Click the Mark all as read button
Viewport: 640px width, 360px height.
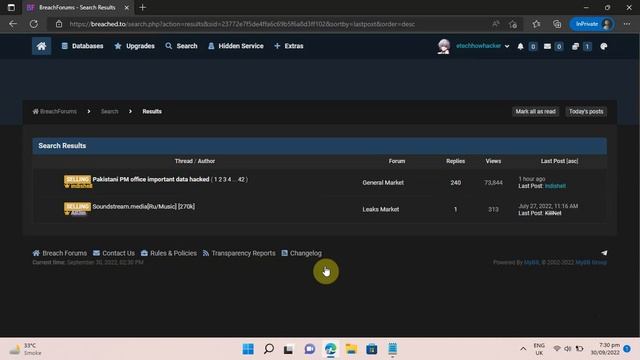click(x=535, y=111)
